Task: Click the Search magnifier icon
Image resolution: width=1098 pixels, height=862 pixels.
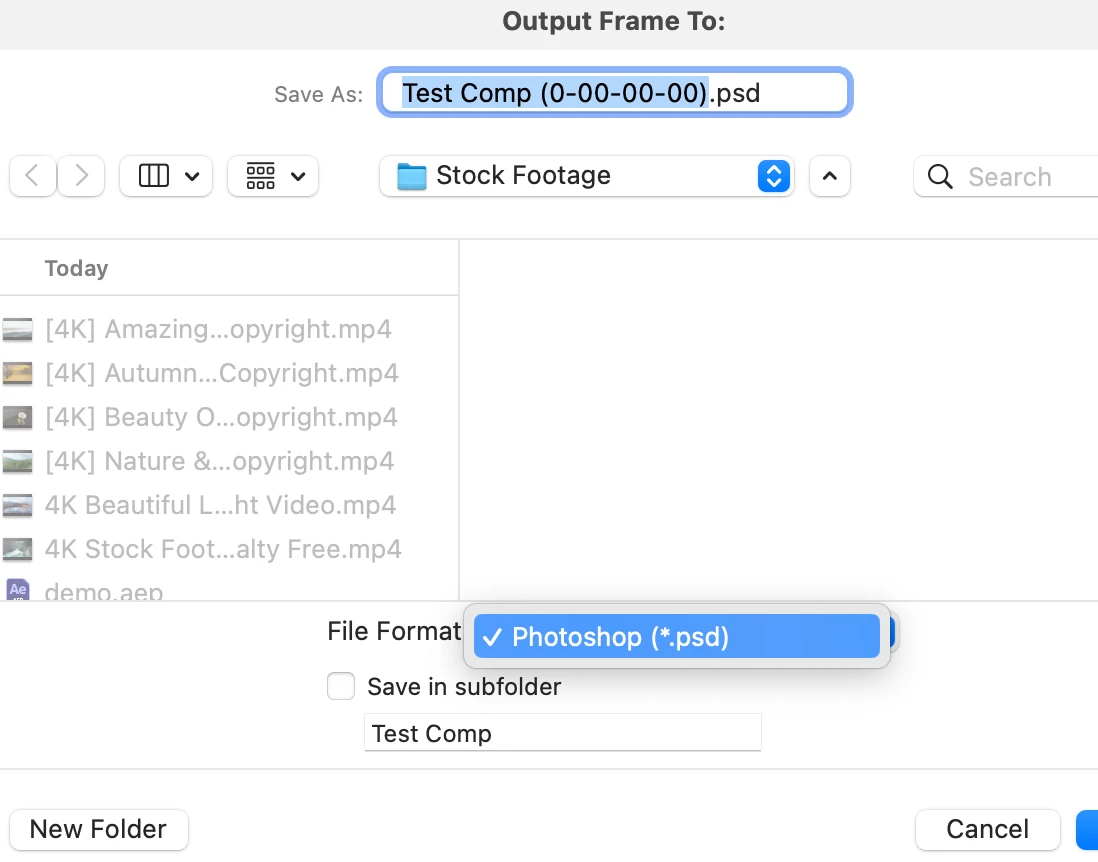Action: [x=940, y=177]
